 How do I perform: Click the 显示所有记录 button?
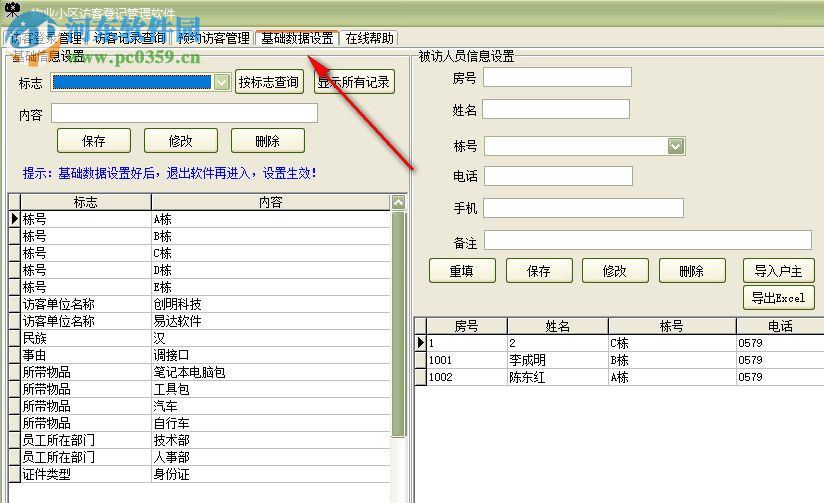pyautogui.click(x=354, y=82)
